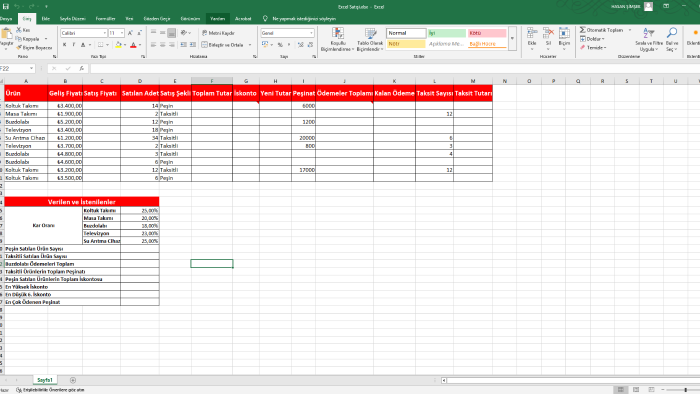The height and width of the screenshot is (394, 700).
Task: Apply the Kötü cell style
Action: (487, 33)
